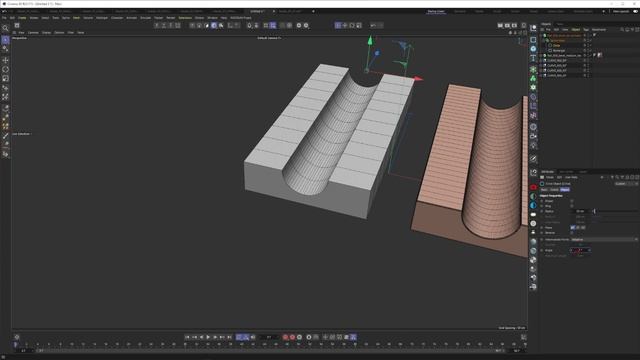The height and width of the screenshot is (360, 640).
Task: Click the Angle value field
Action: pos(580,250)
